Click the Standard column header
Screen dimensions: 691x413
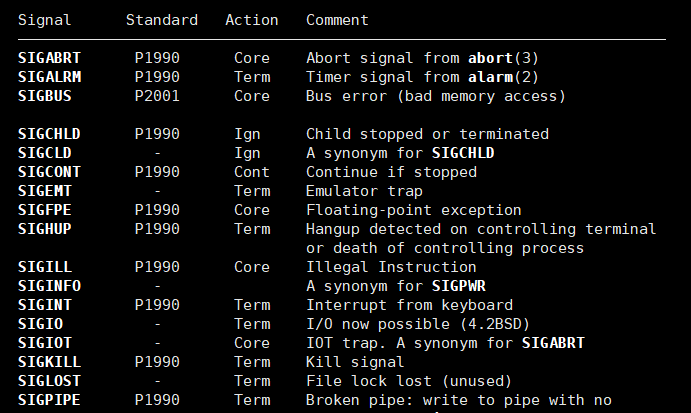point(162,20)
